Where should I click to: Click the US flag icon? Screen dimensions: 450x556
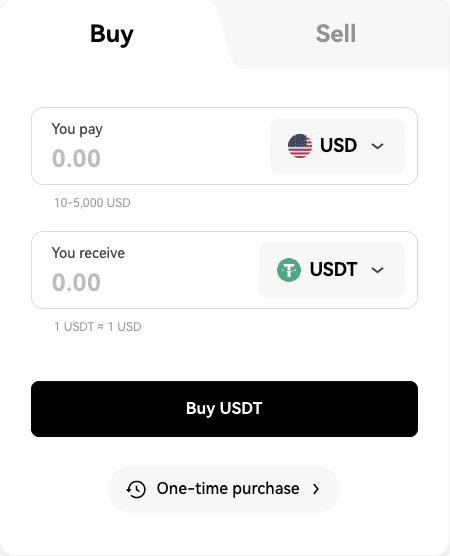tap(300, 146)
